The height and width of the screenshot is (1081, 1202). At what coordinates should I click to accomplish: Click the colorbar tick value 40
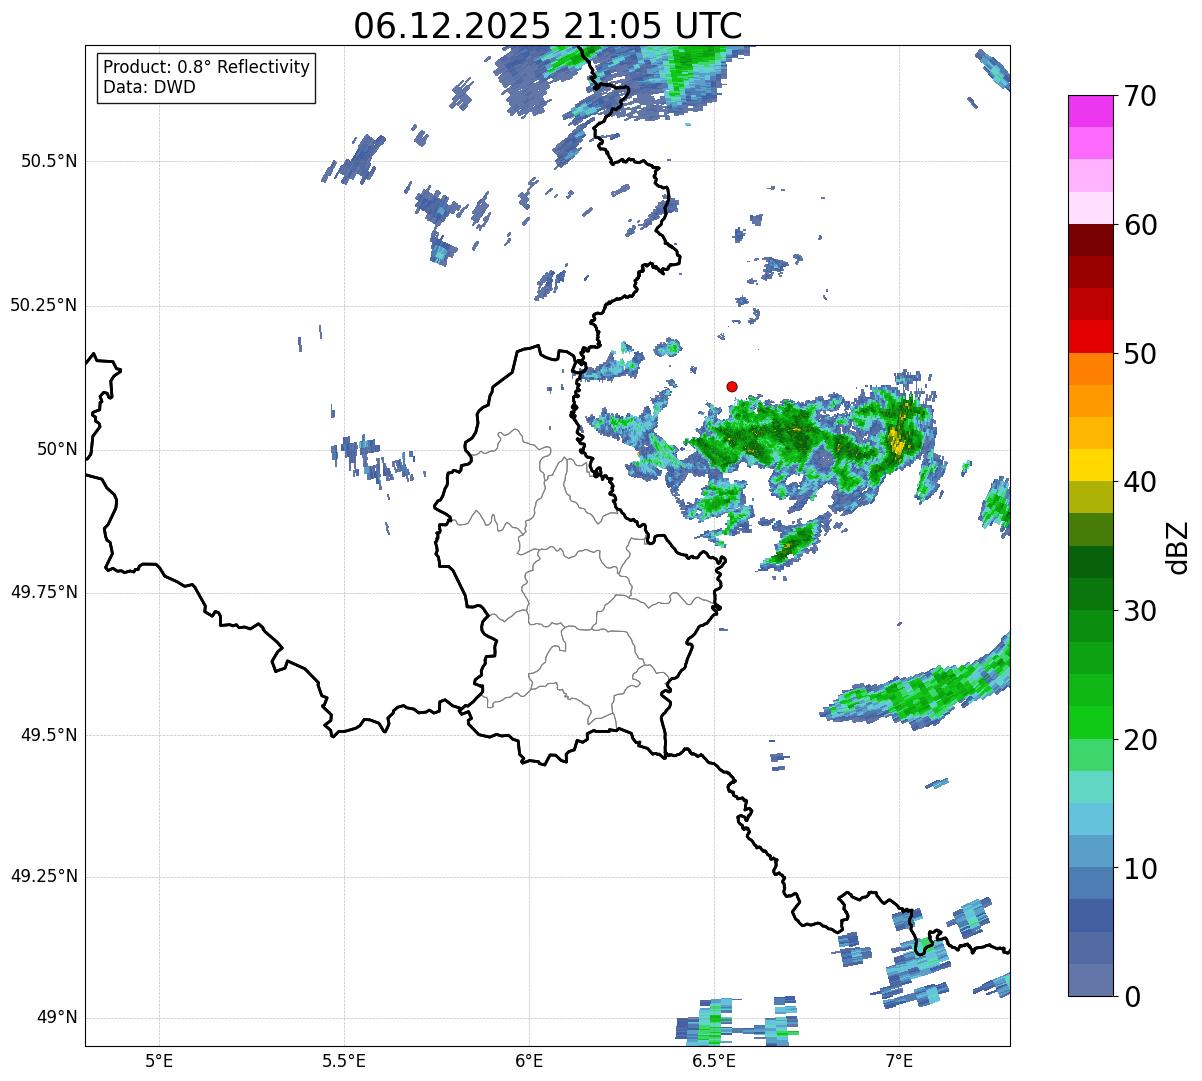pyautogui.click(x=1140, y=482)
